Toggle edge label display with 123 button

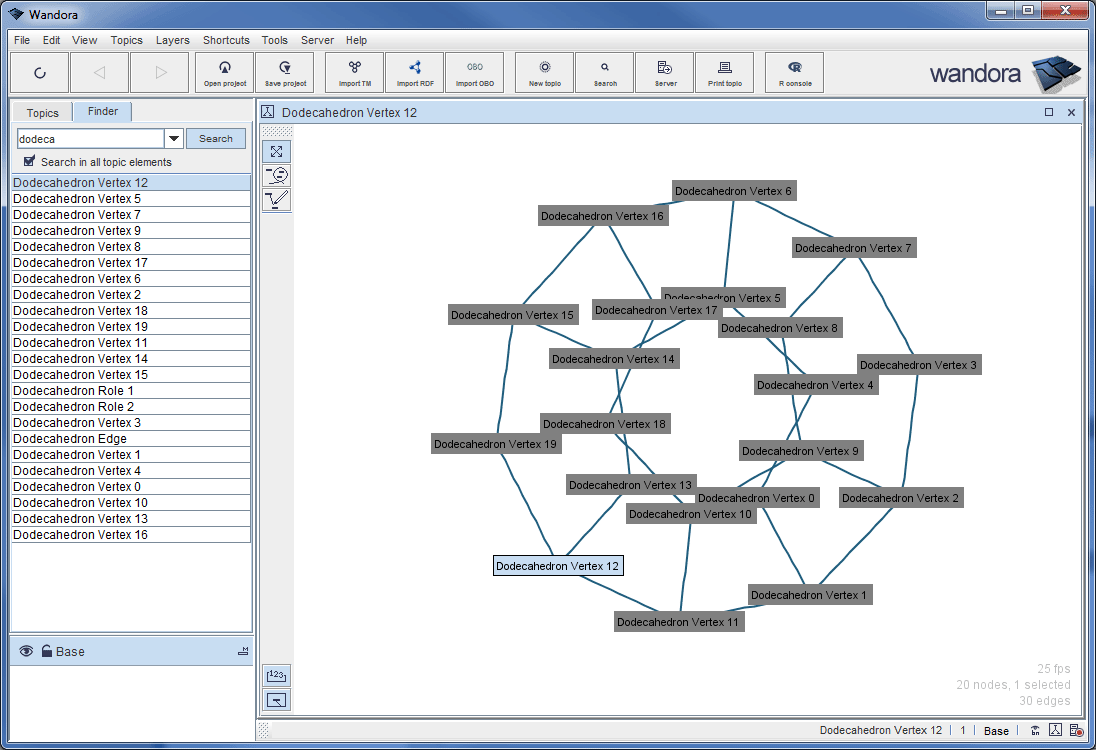[x=275, y=676]
